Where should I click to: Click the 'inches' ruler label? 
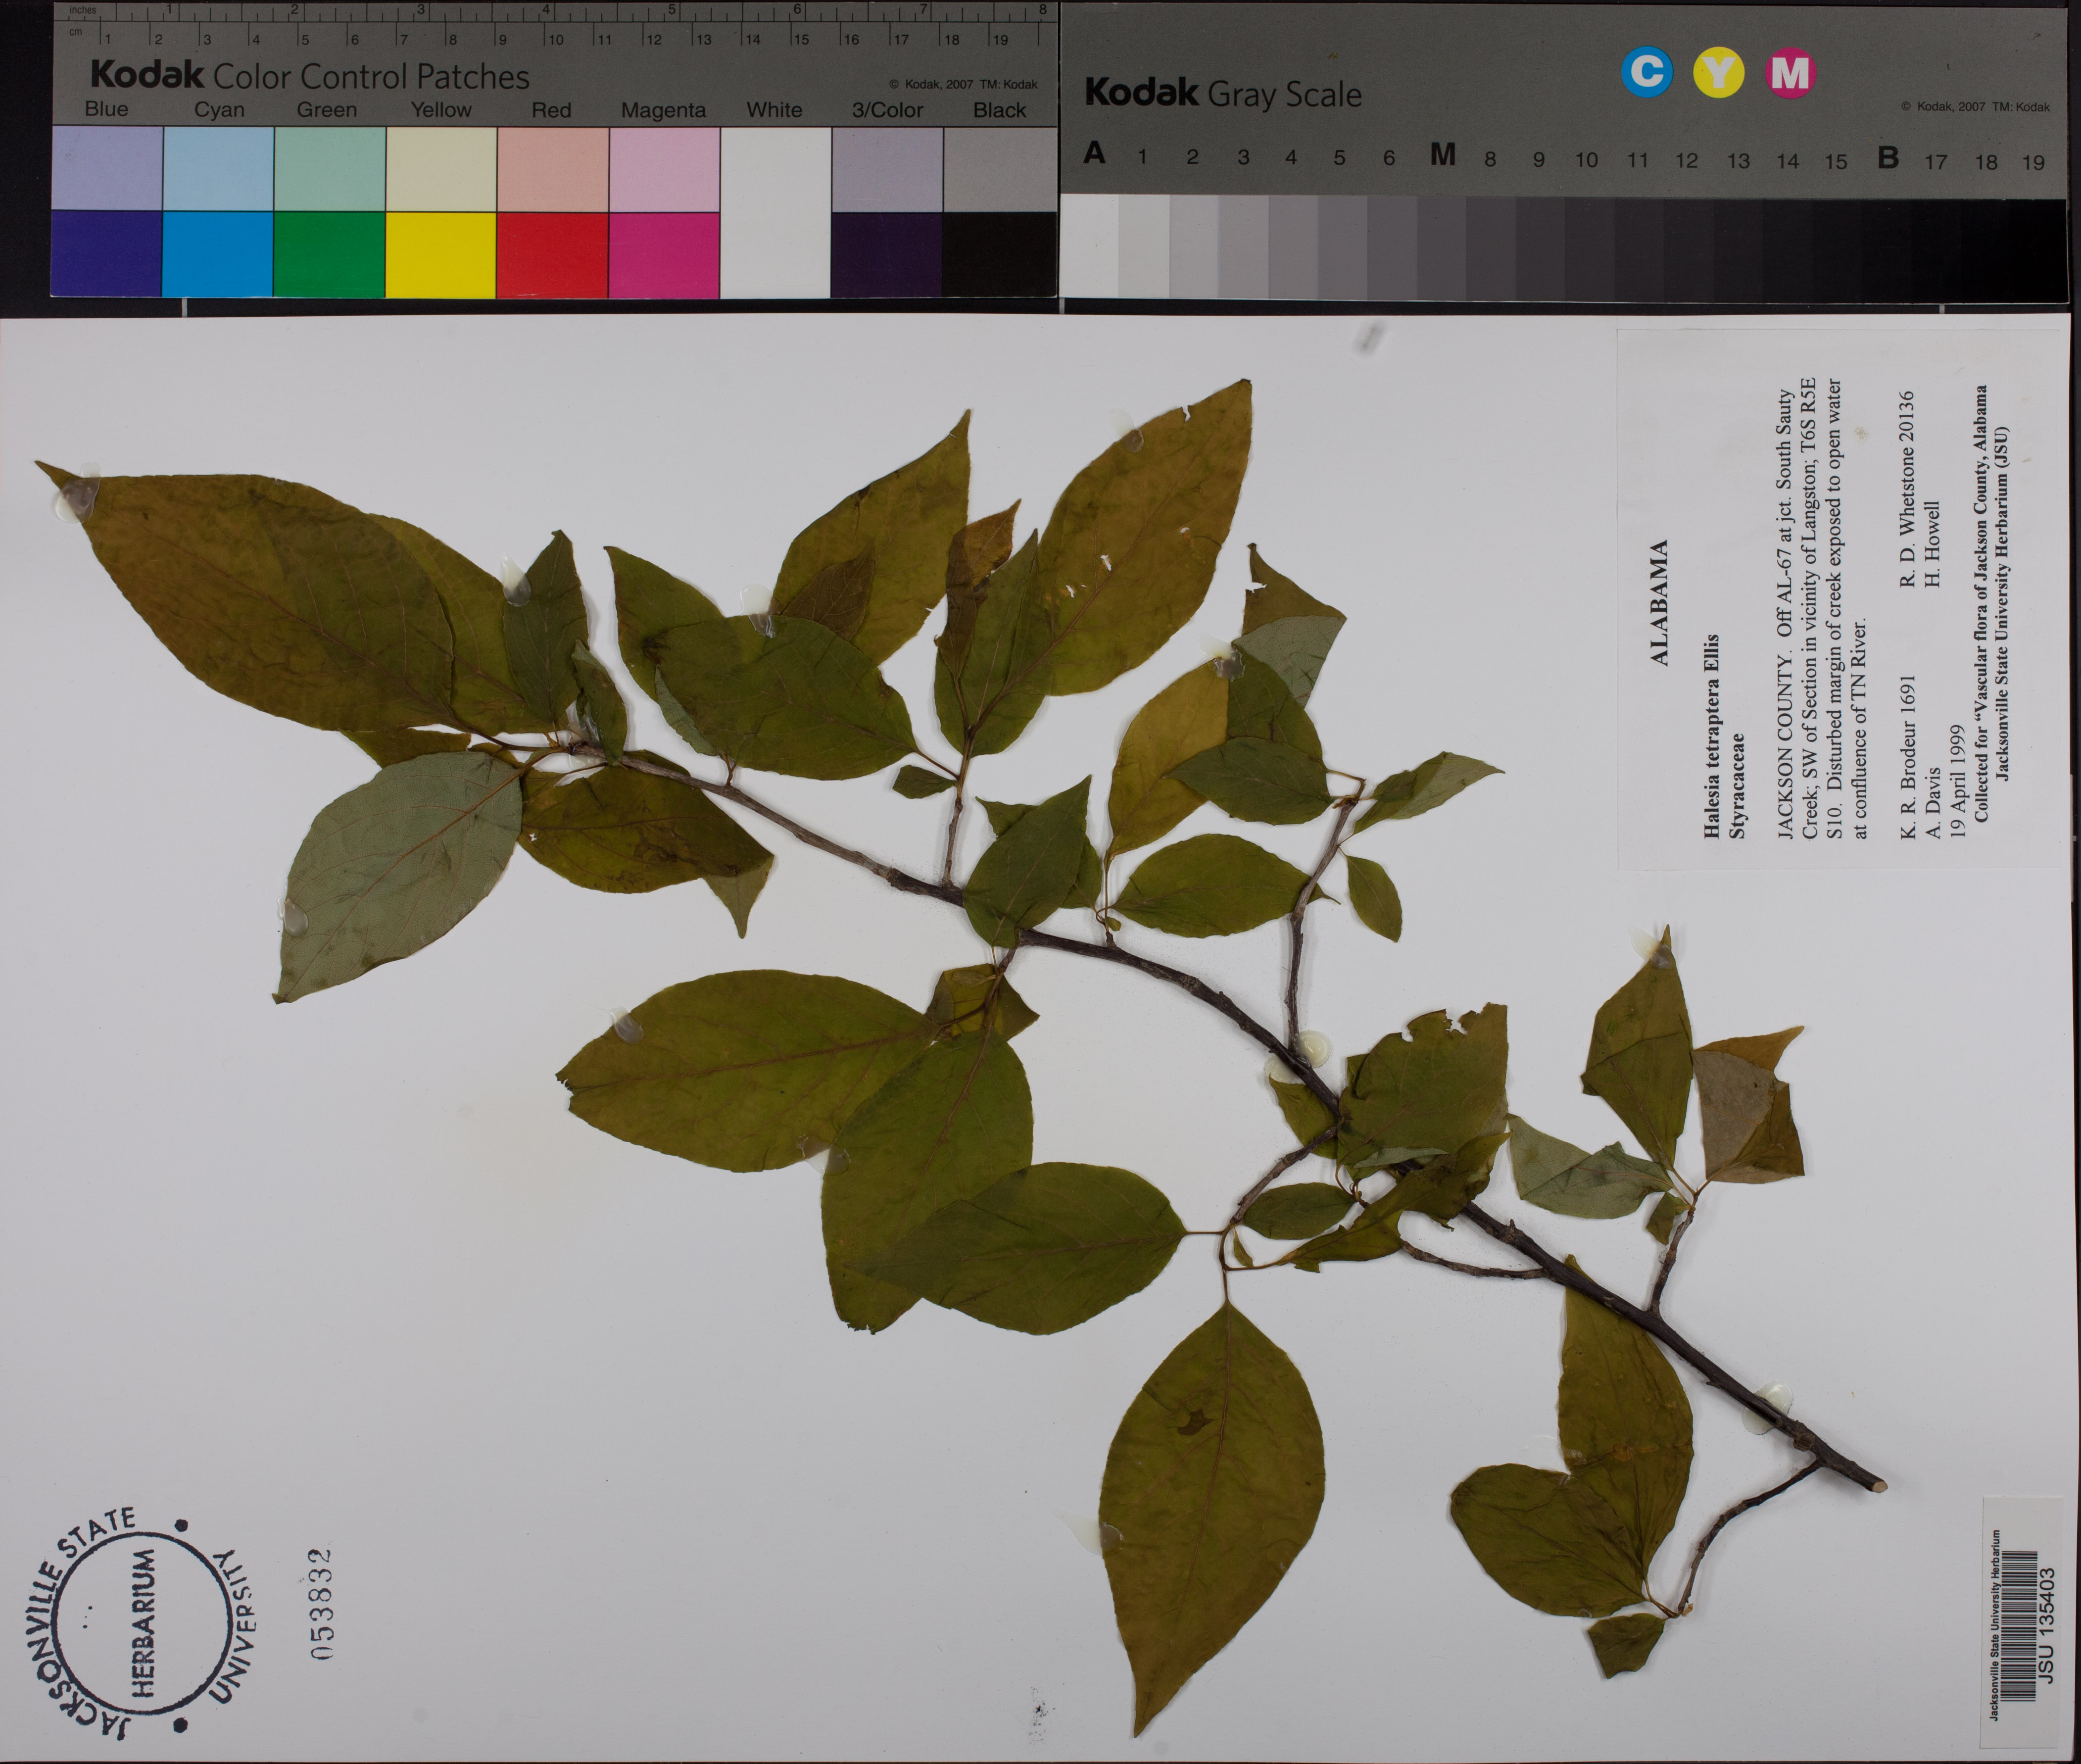[83, 10]
